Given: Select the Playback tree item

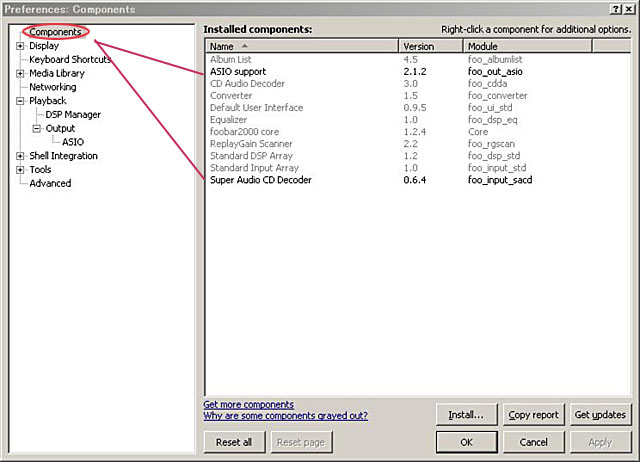Looking at the screenshot, I should (48, 101).
